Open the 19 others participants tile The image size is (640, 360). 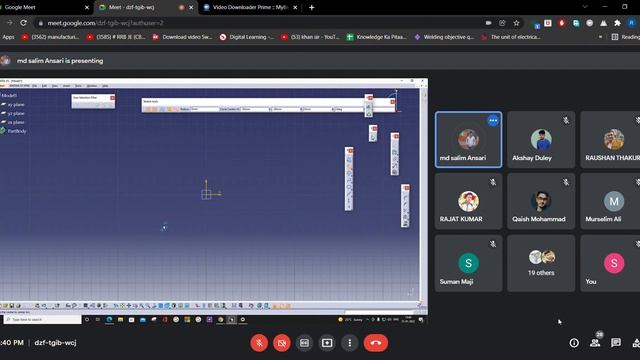541,263
